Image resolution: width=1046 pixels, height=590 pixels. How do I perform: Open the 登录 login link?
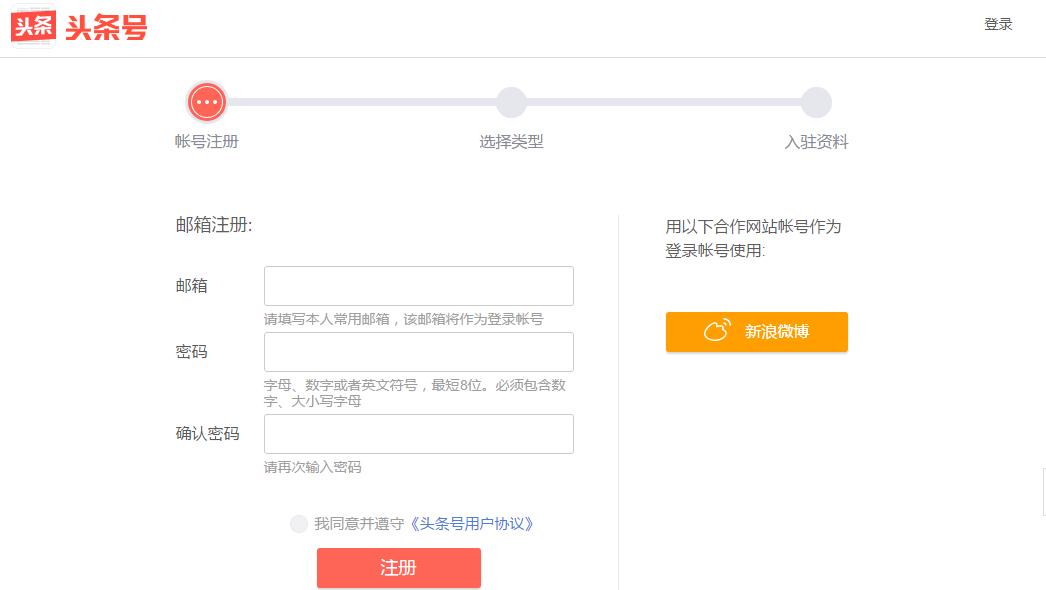(x=998, y=24)
